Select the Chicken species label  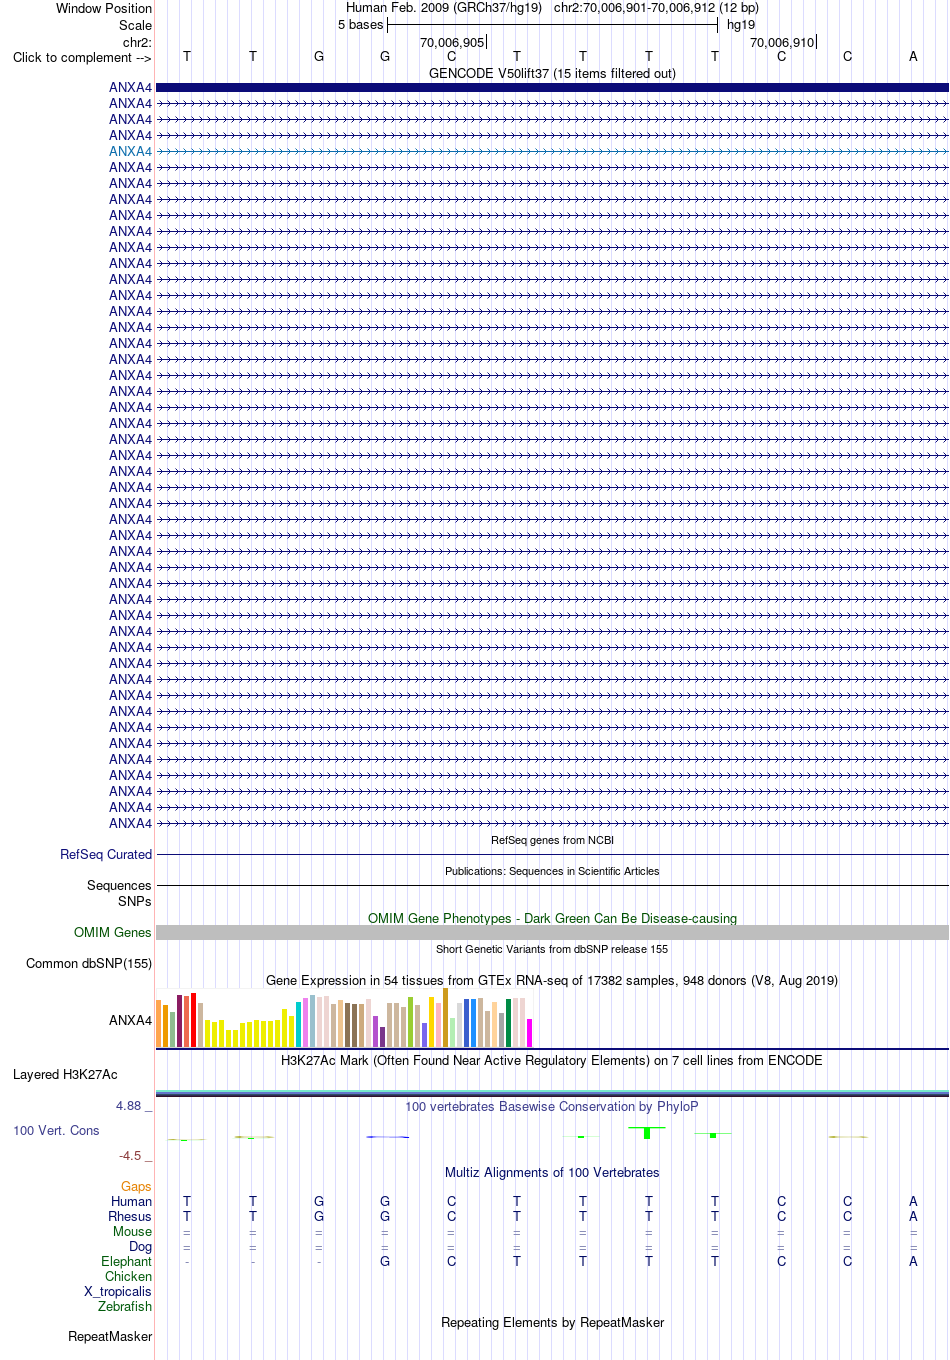pyautogui.click(x=128, y=1276)
